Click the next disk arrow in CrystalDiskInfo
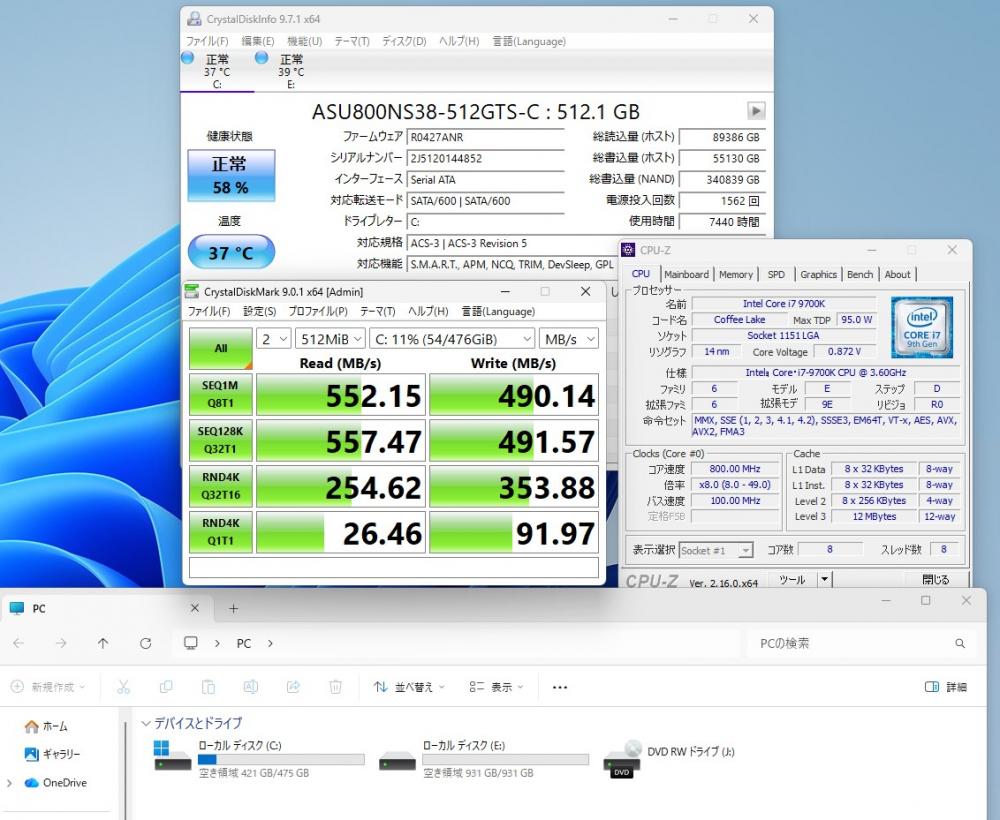The width and height of the screenshot is (1000, 820). click(756, 111)
